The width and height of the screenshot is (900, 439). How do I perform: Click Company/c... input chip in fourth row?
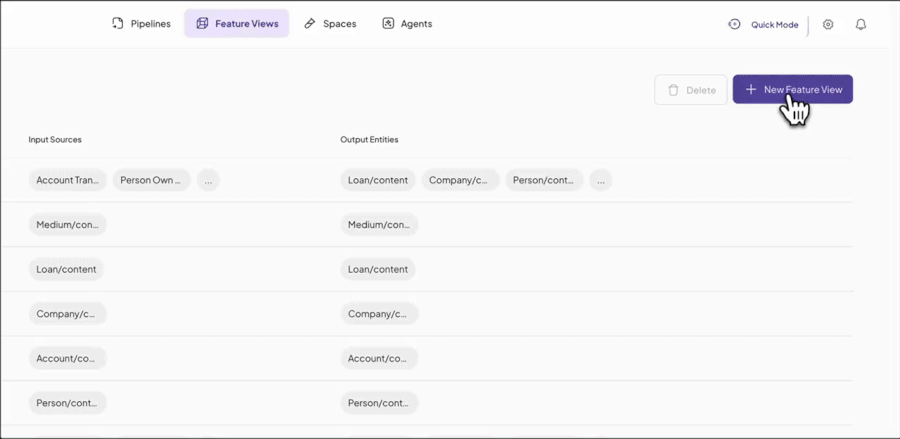(68, 314)
